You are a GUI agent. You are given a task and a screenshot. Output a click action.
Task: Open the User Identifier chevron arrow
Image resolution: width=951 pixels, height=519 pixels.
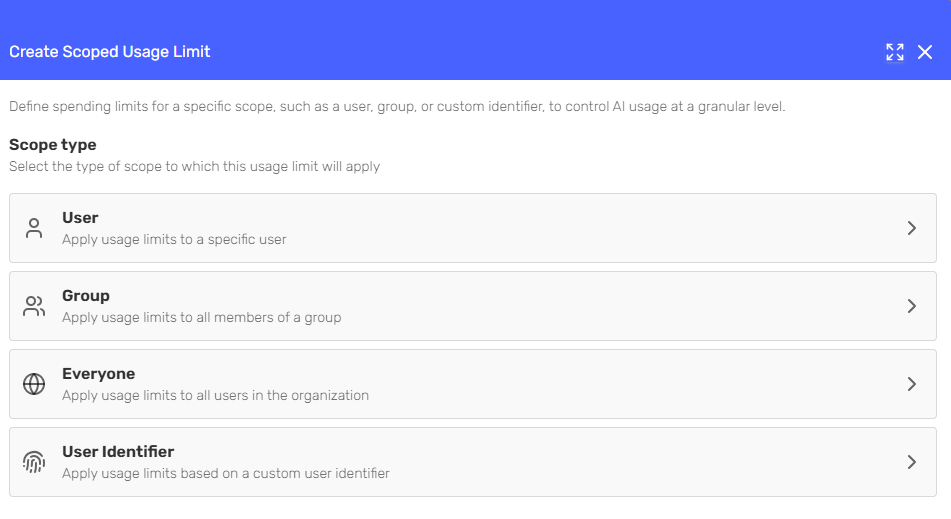click(x=911, y=462)
